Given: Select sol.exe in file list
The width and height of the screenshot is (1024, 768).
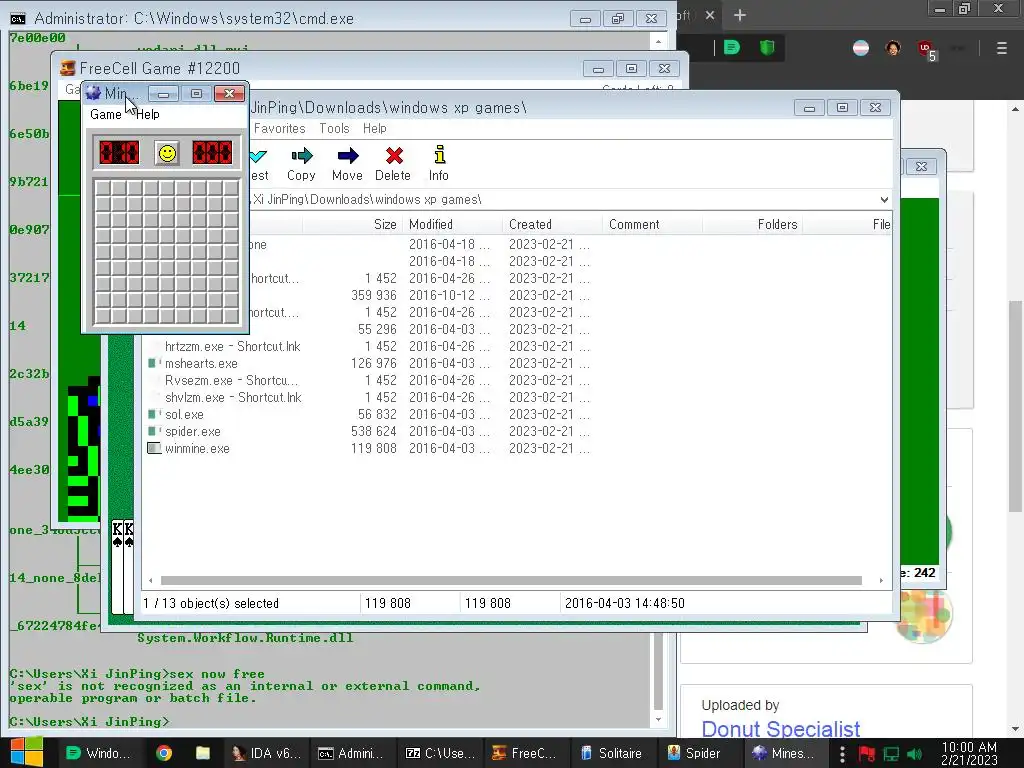Looking at the screenshot, I should coord(184,415).
